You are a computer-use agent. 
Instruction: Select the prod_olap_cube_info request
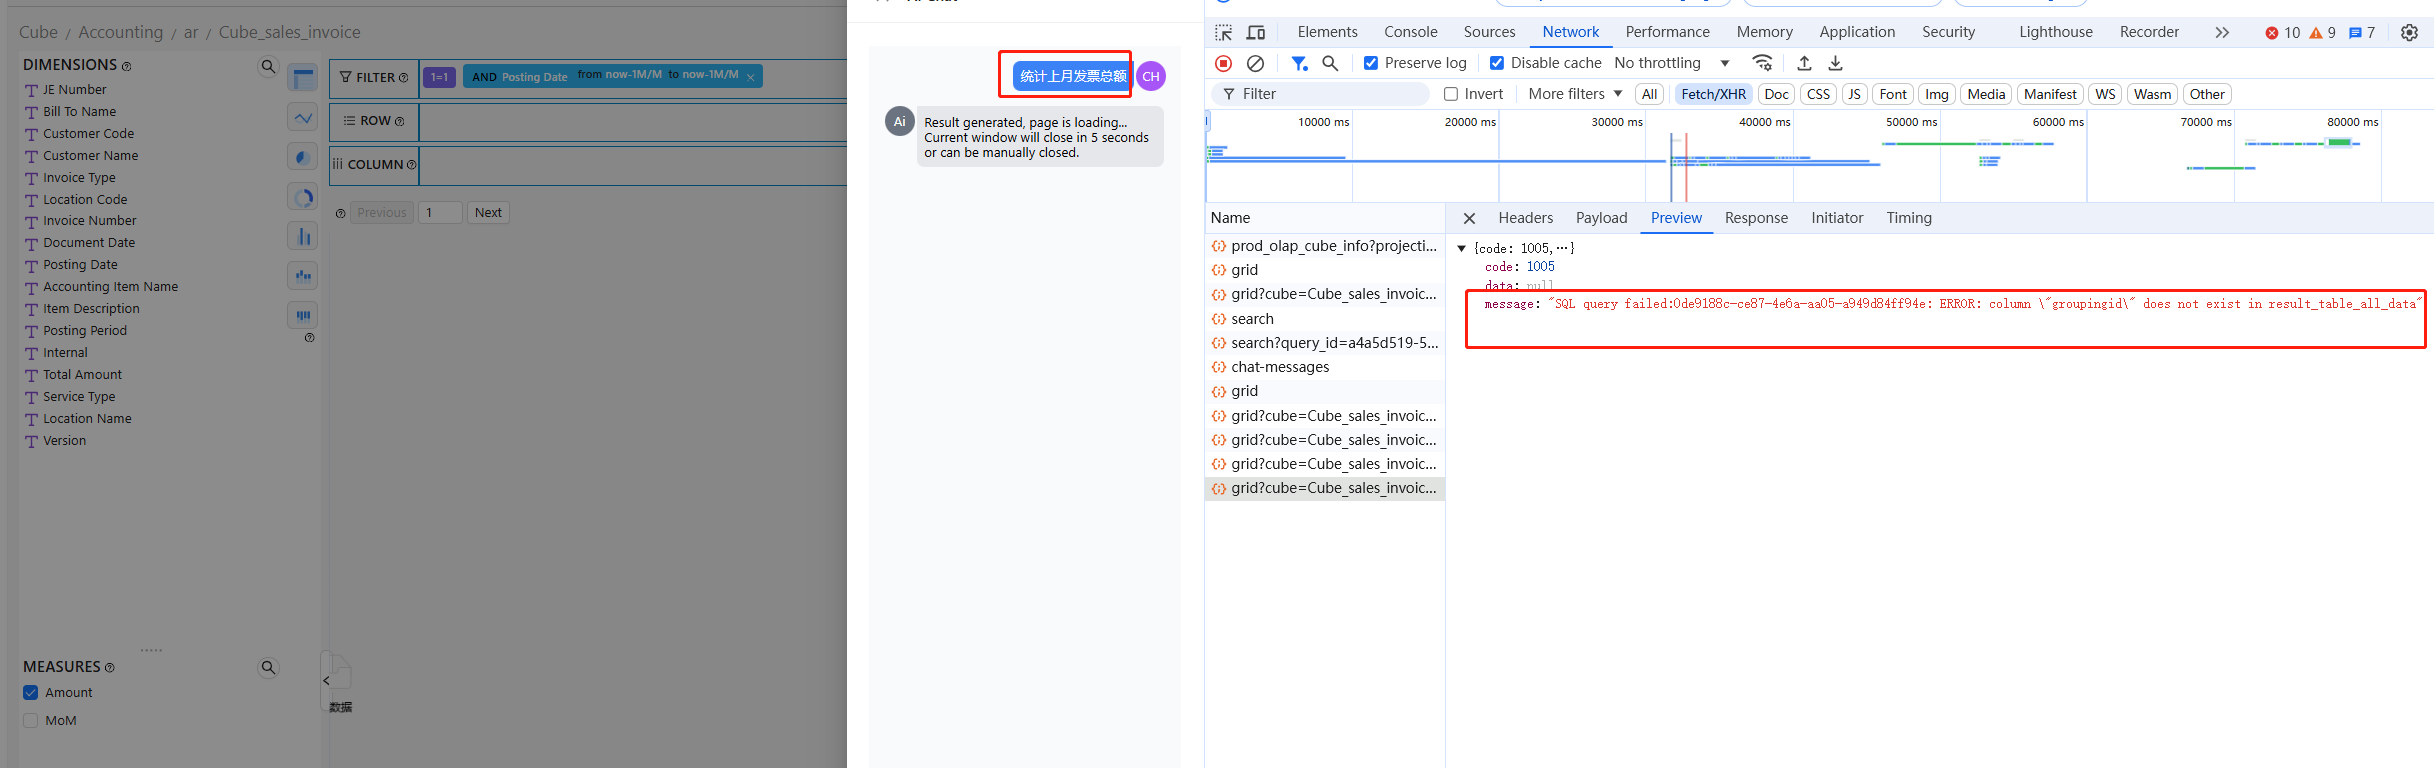[1324, 246]
